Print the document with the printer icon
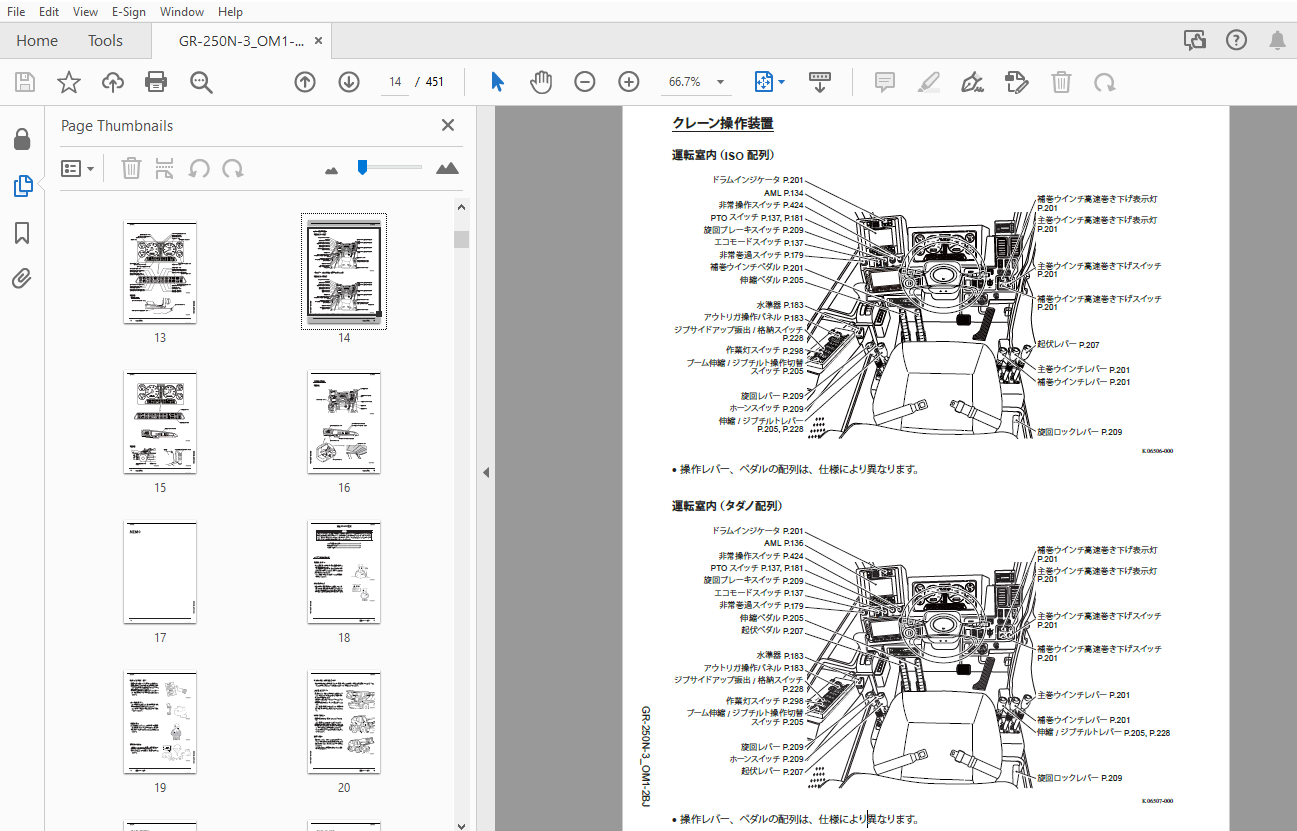 (x=156, y=82)
